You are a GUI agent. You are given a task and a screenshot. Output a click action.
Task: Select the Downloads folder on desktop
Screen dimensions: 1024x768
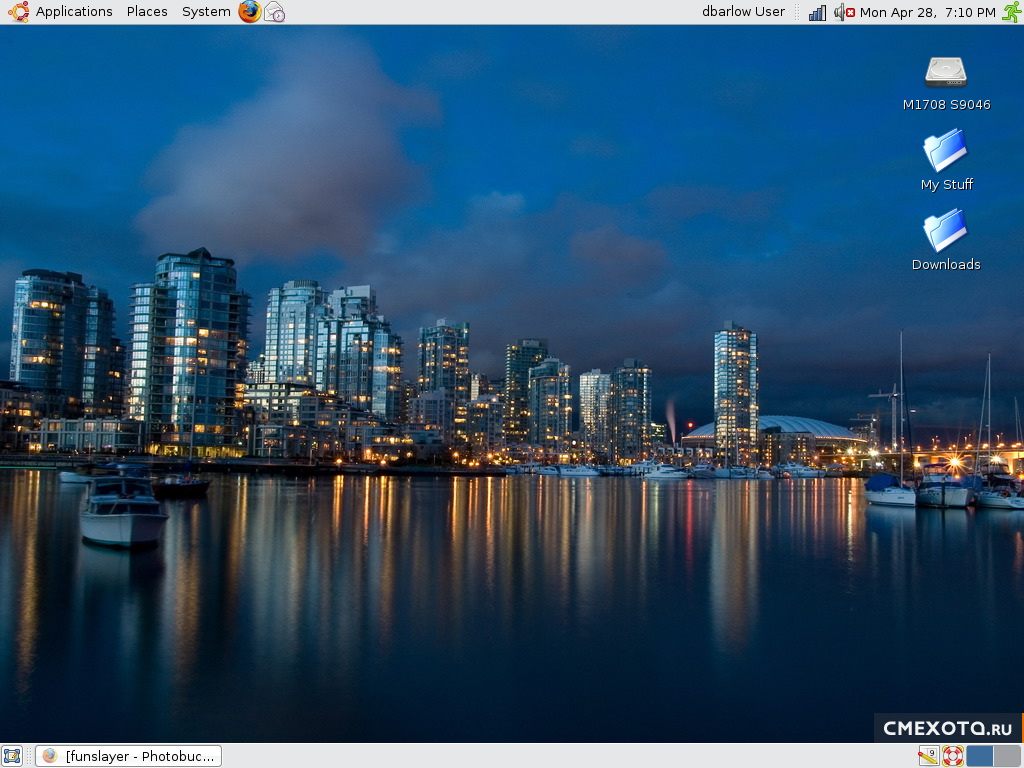coord(946,231)
